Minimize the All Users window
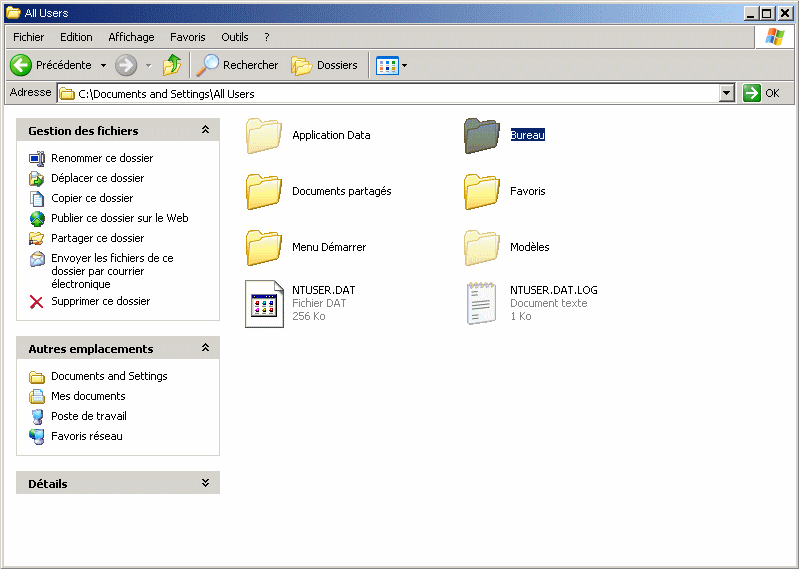The height and width of the screenshot is (569, 799). tap(750, 13)
